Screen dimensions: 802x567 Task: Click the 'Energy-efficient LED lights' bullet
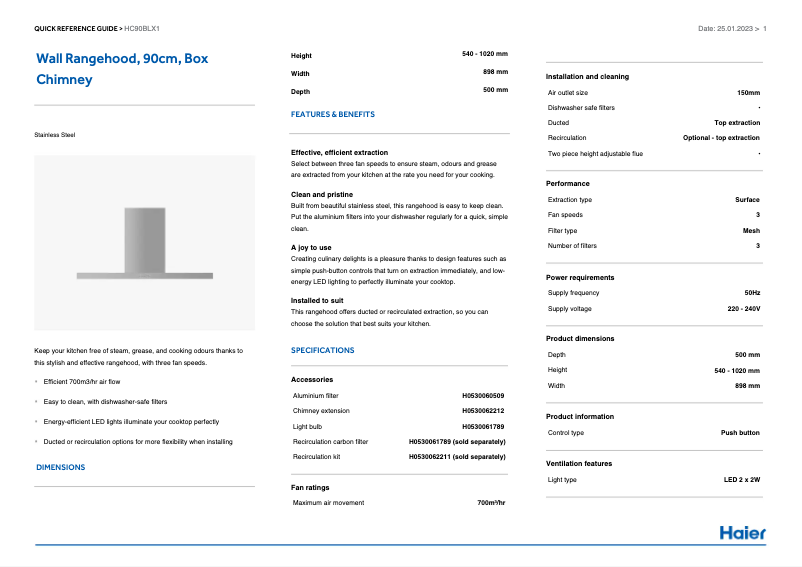point(131,421)
